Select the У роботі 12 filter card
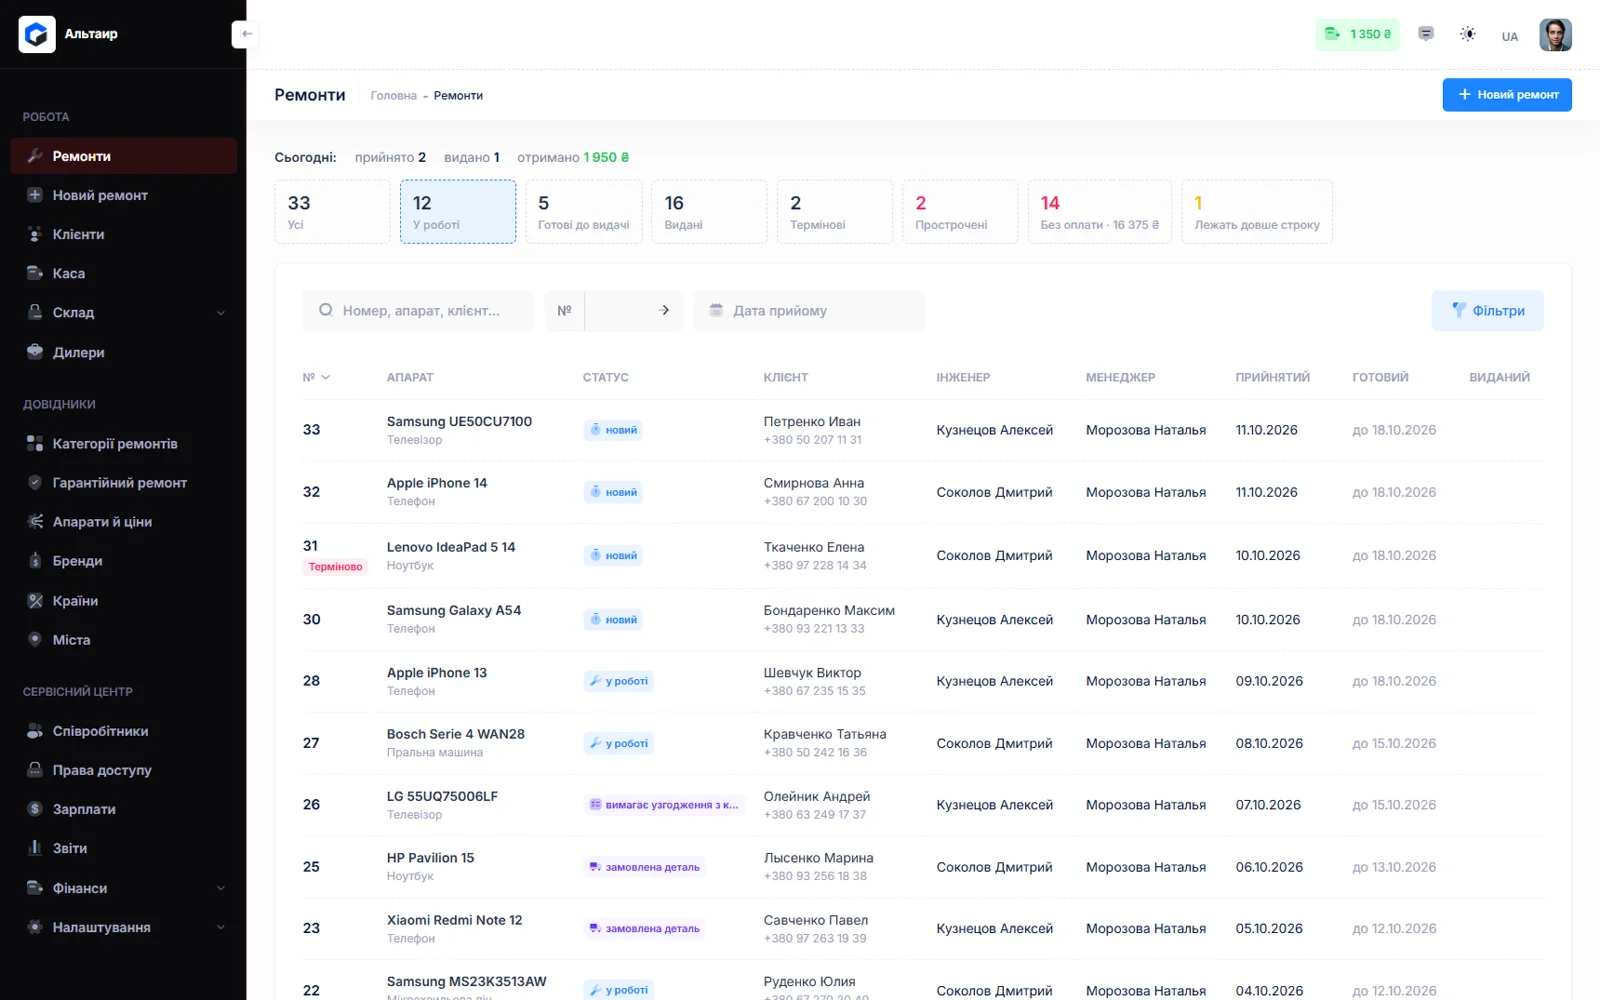The width and height of the screenshot is (1600, 1000). point(458,212)
